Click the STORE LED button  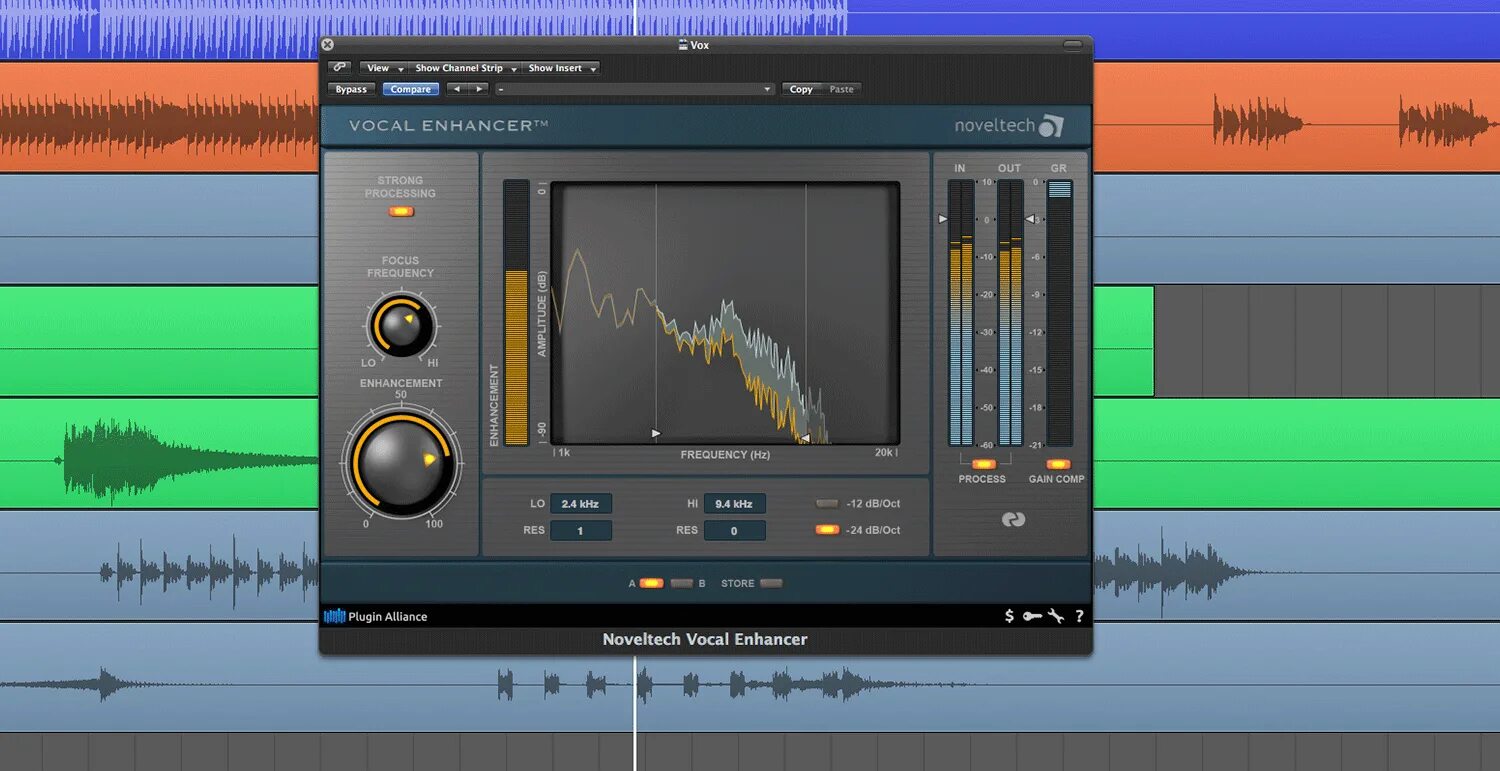tap(771, 583)
